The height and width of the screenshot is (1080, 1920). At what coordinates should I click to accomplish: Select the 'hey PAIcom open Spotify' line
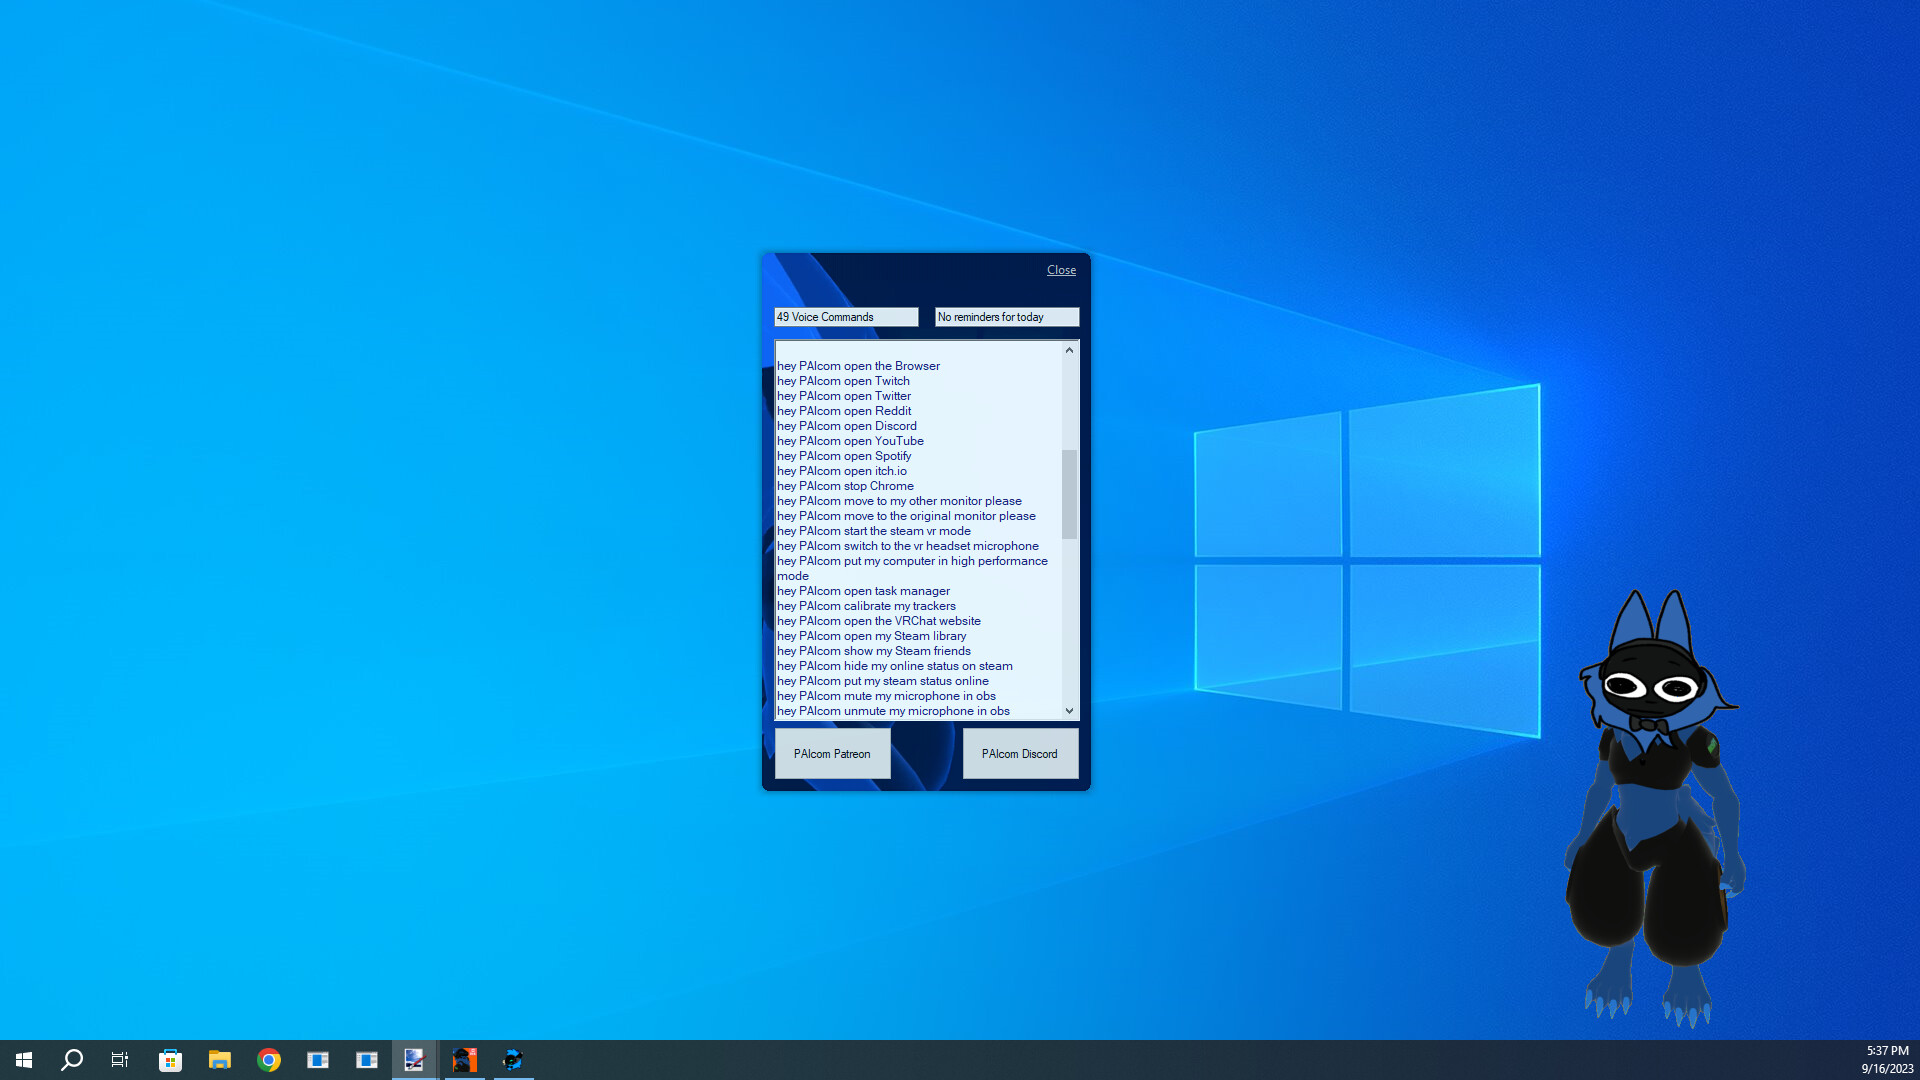844,456
